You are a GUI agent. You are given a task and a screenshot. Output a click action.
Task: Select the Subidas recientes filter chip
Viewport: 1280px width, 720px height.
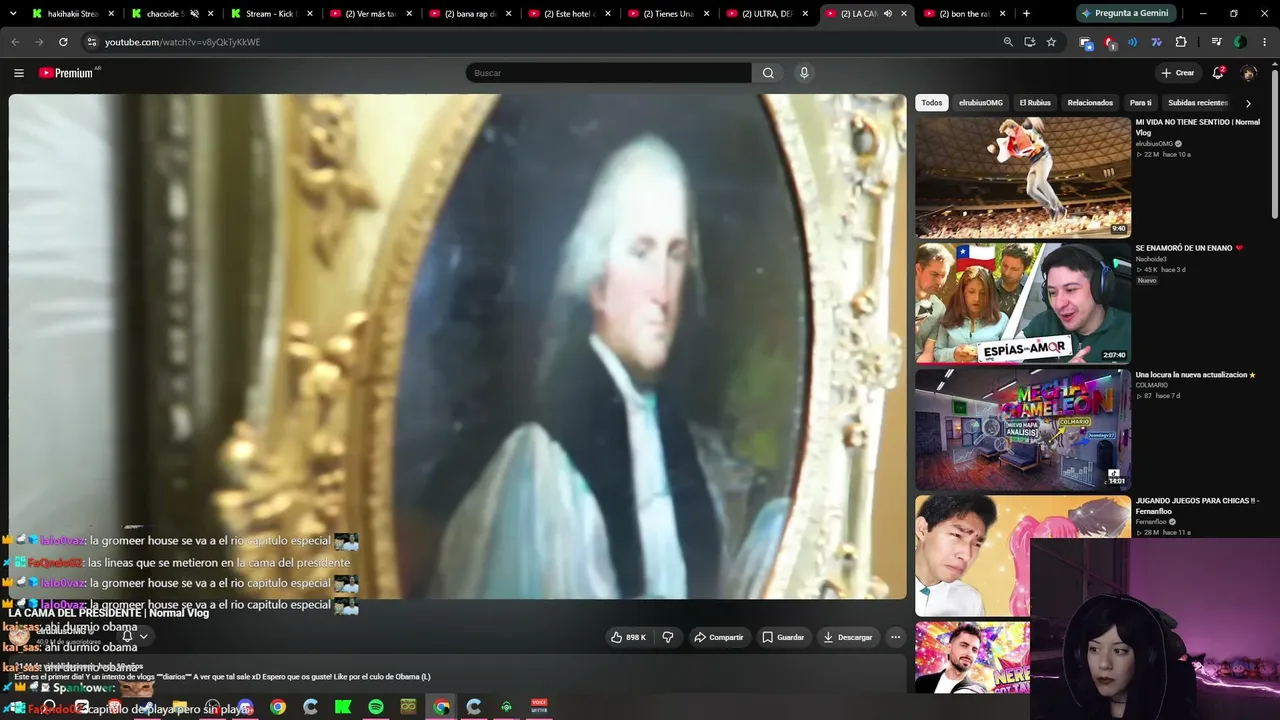pos(1198,103)
